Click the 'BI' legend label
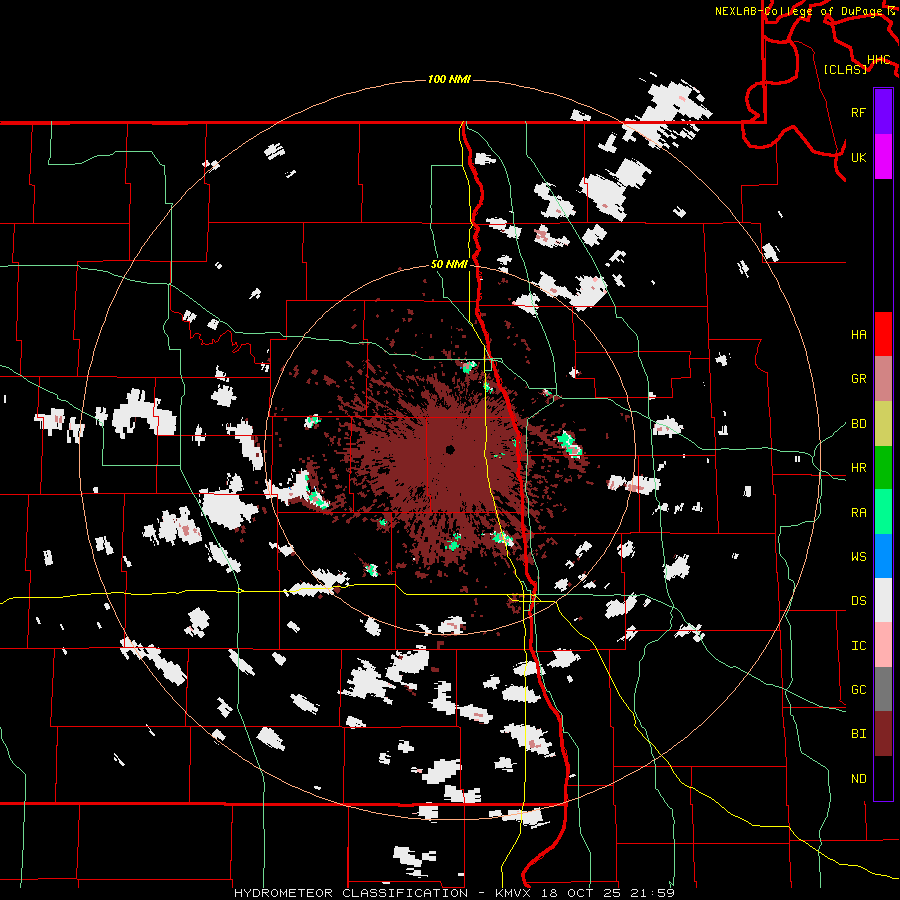Screen dimensions: 900x900 (858, 734)
